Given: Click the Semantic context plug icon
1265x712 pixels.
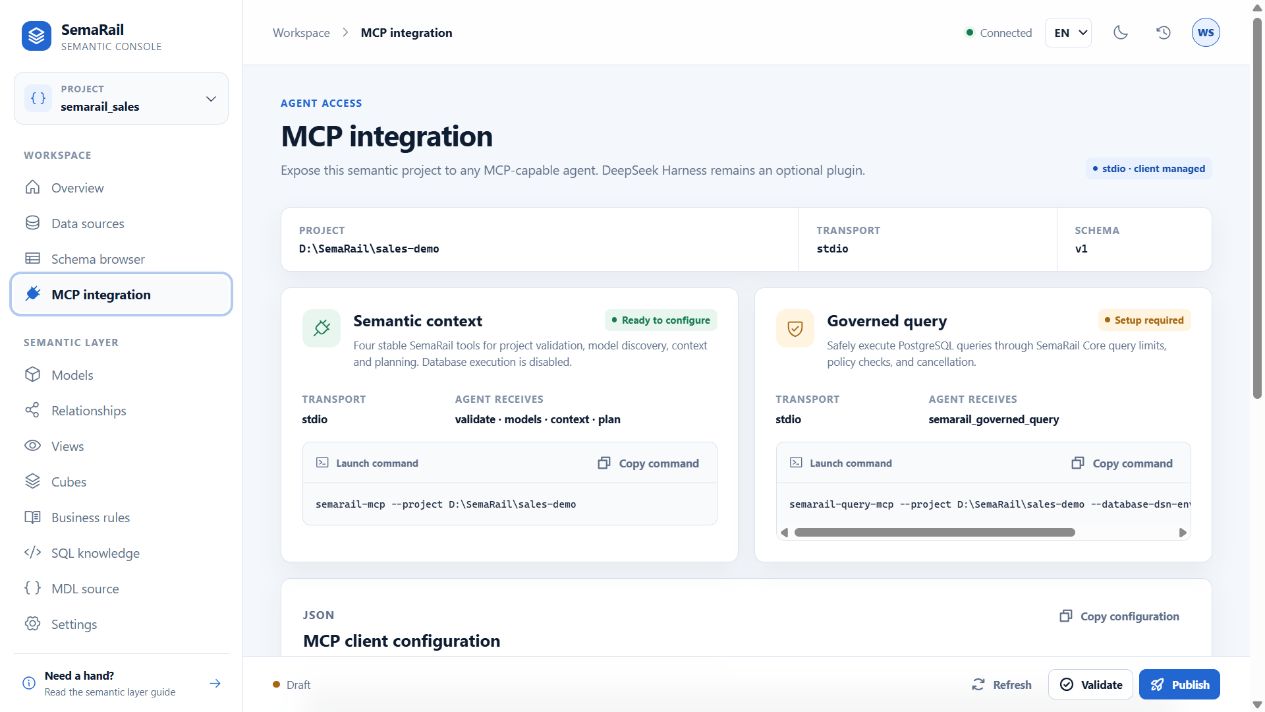Looking at the screenshot, I should coord(322,328).
